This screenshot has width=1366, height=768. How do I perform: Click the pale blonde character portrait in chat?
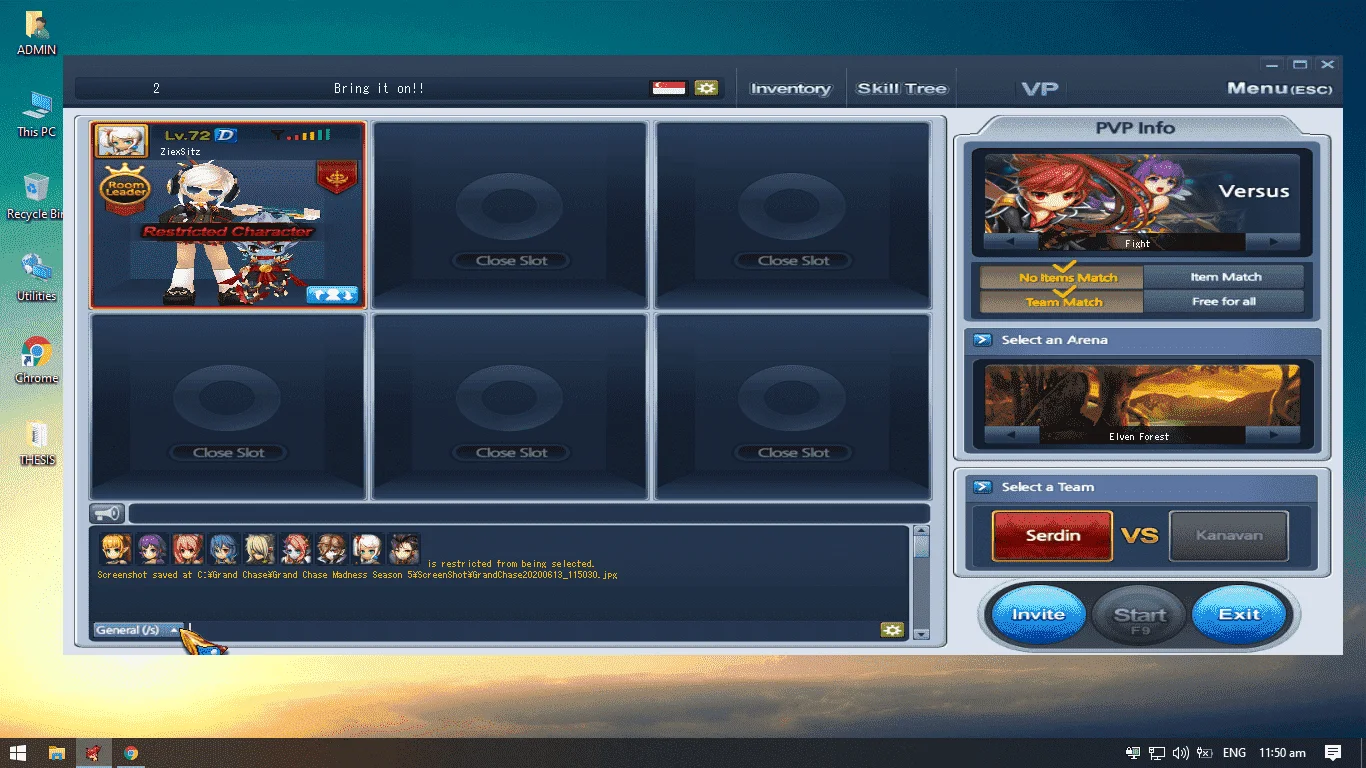pyautogui.click(x=260, y=549)
